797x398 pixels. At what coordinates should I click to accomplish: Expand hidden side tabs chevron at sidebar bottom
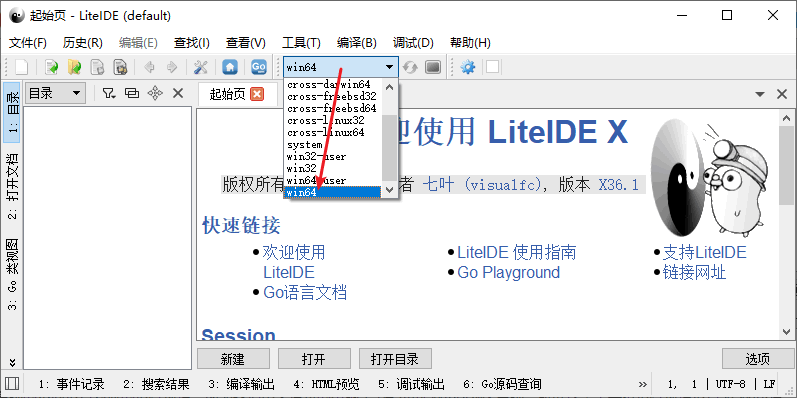(x=12, y=363)
